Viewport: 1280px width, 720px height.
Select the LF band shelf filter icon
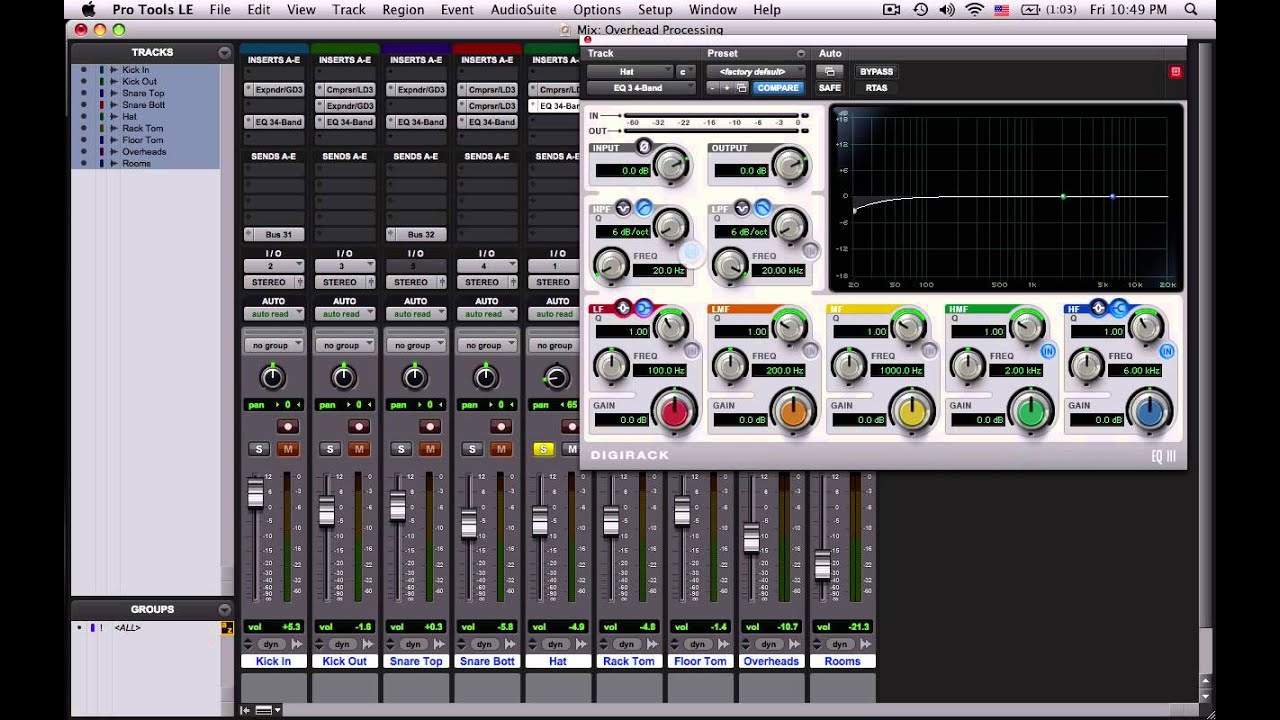[x=643, y=308]
